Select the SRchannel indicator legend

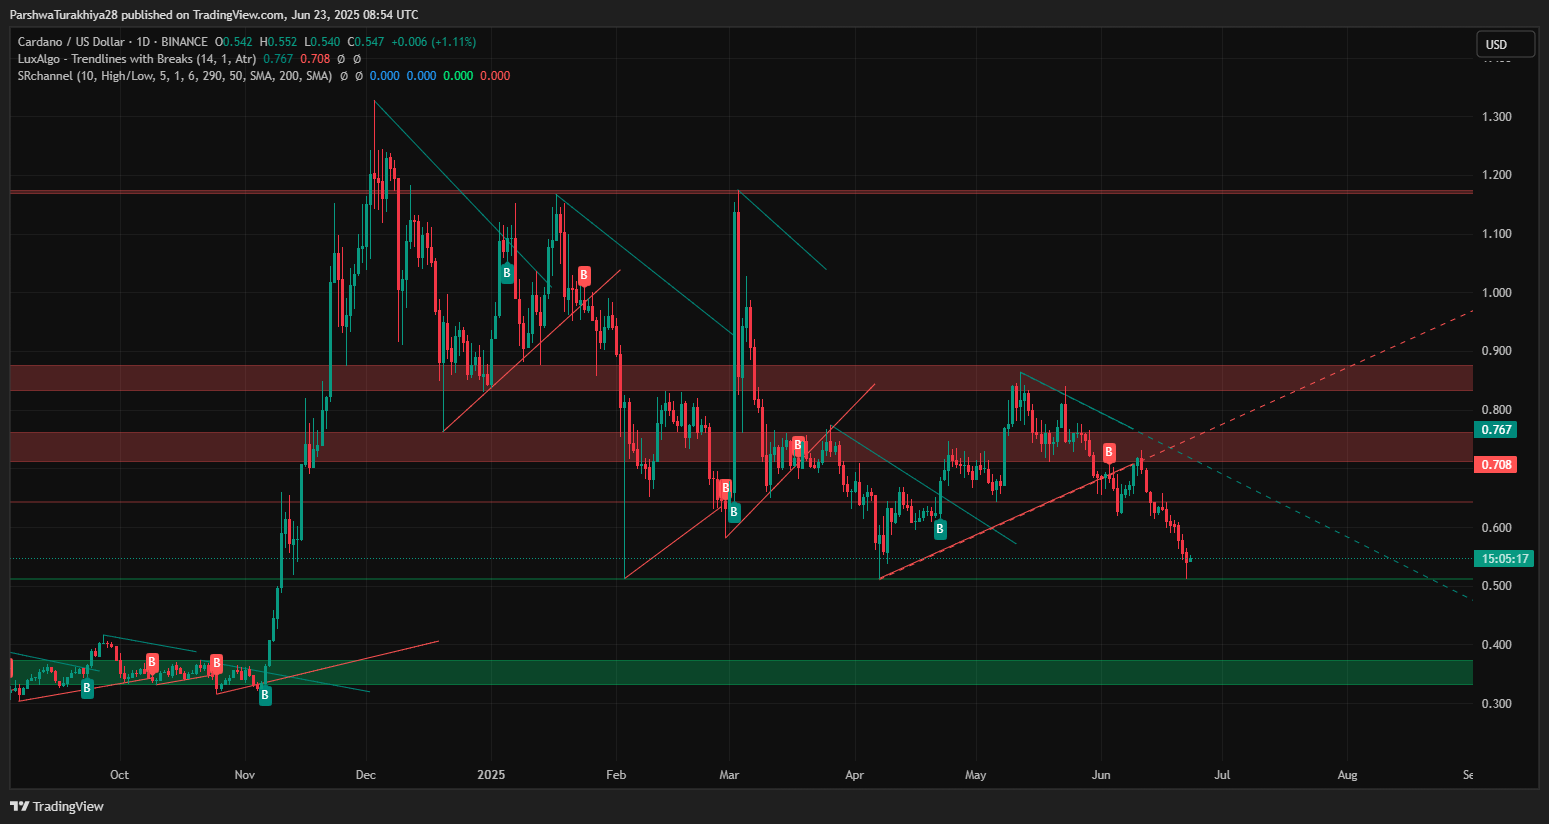[x=175, y=76]
